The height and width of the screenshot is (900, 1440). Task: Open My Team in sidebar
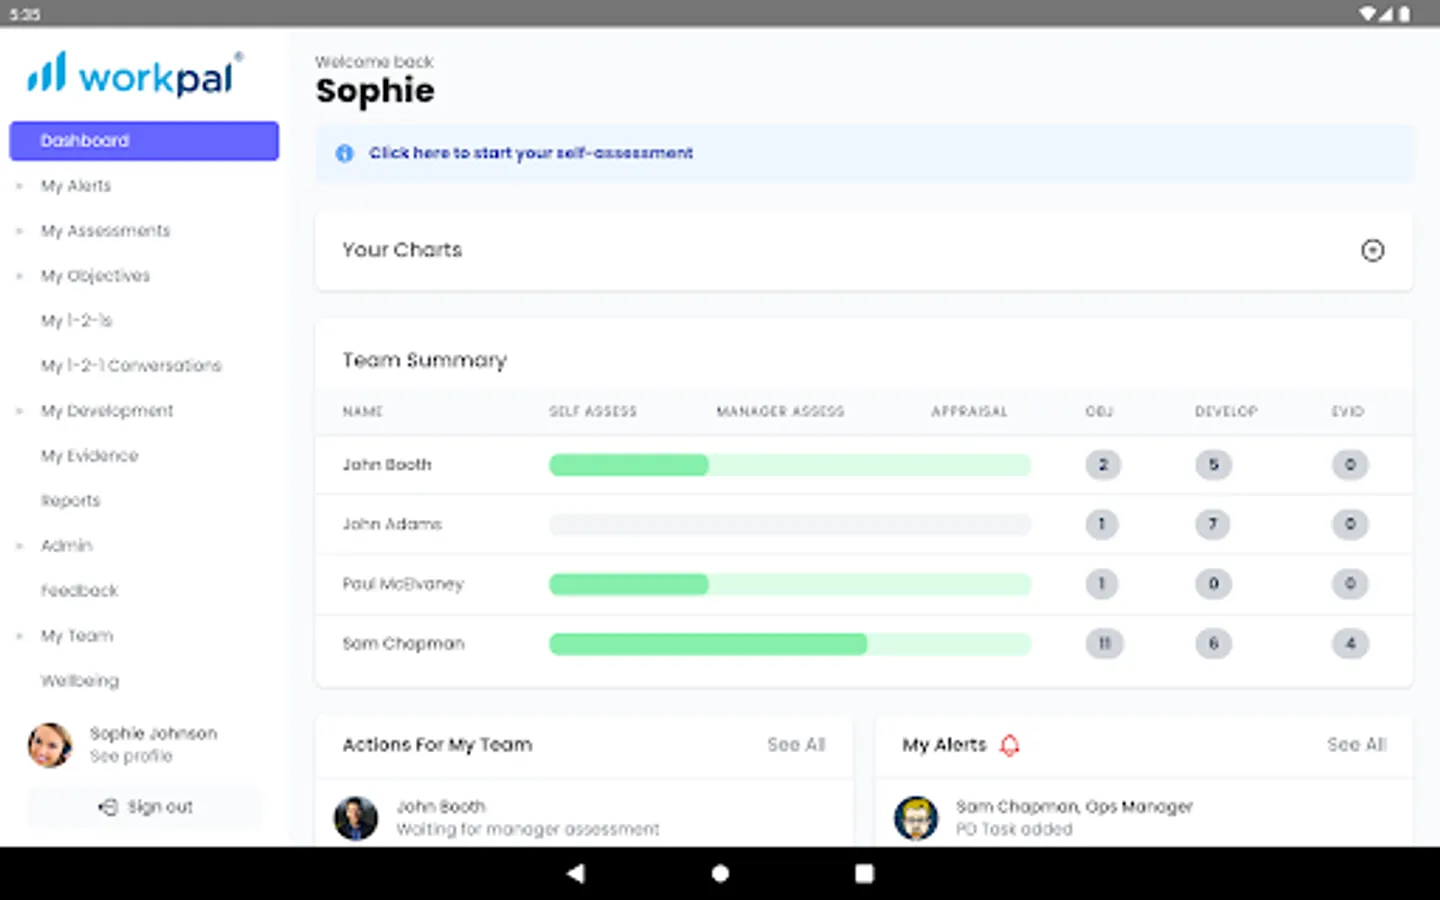(77, 636)
